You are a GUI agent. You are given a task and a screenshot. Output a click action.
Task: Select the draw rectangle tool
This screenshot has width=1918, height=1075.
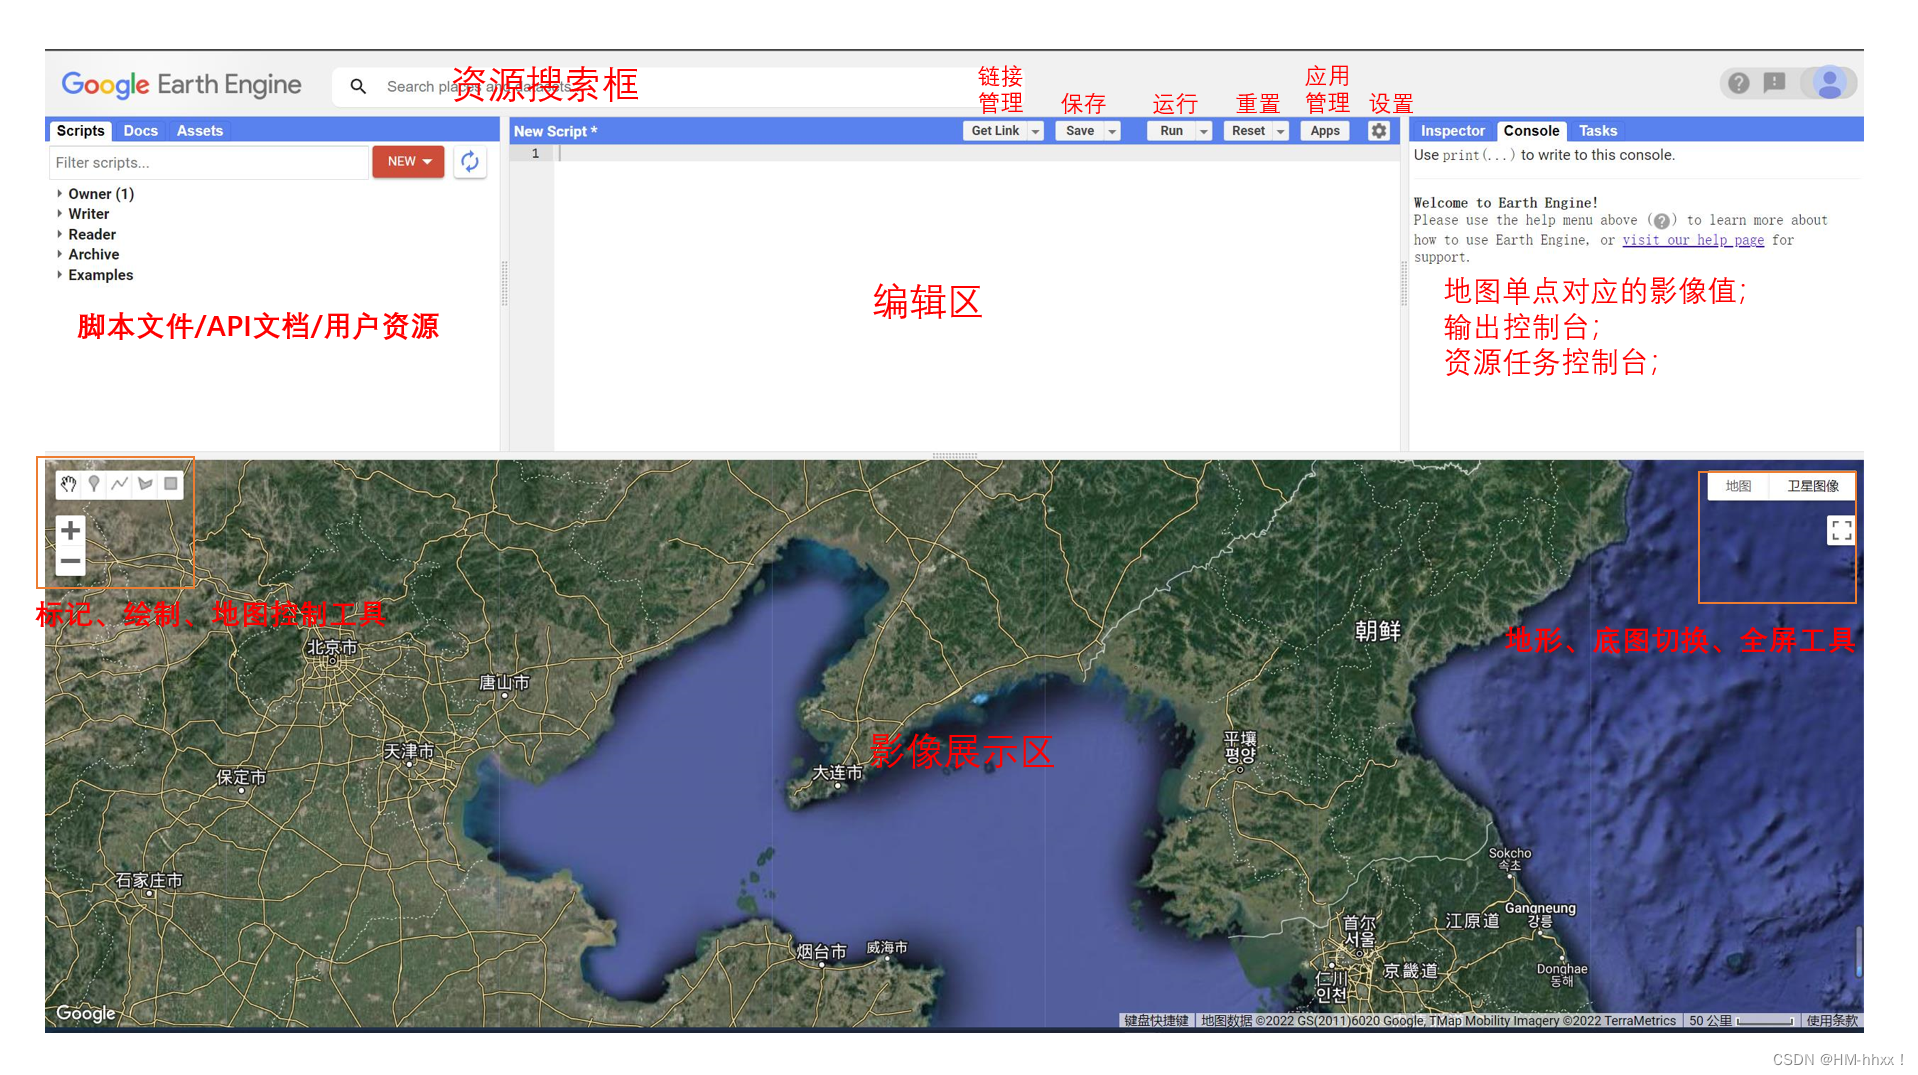(171, 484)
